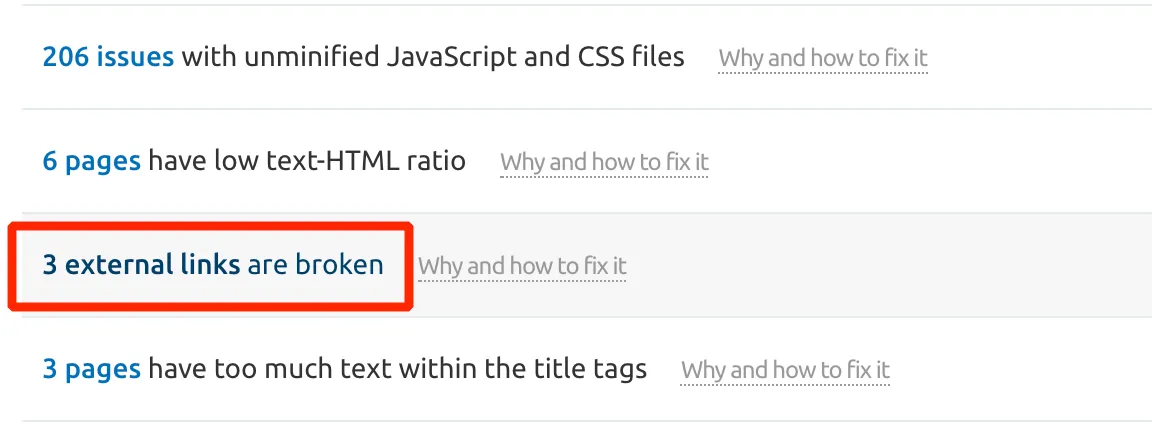Open fix instructions for low text-HTML ratio

604,162
